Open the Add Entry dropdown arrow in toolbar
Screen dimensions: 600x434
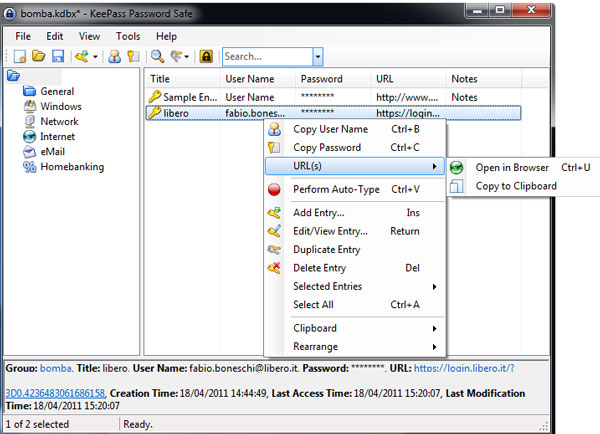[x=95, y=57]
